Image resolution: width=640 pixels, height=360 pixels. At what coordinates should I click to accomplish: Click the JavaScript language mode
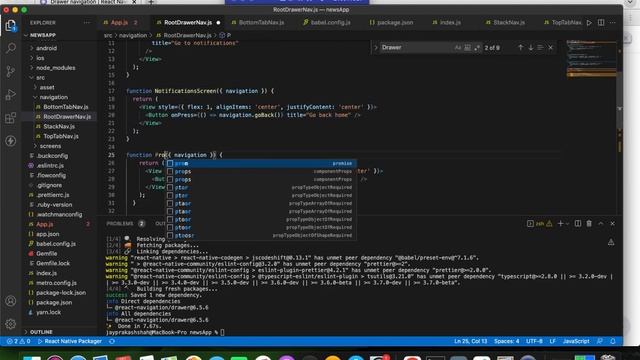576,341
